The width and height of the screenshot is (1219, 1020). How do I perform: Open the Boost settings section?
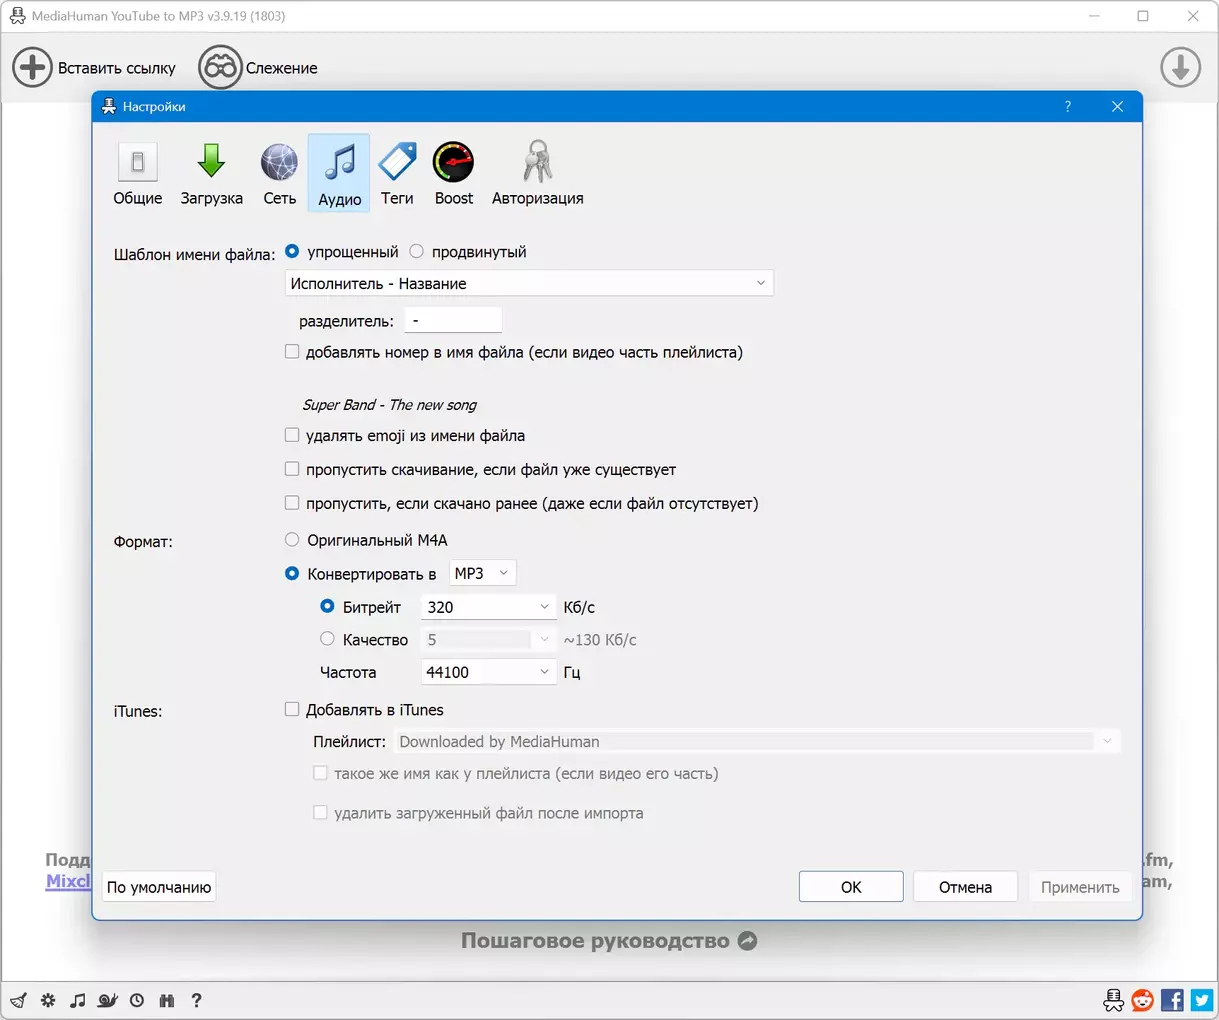(453, 173)
